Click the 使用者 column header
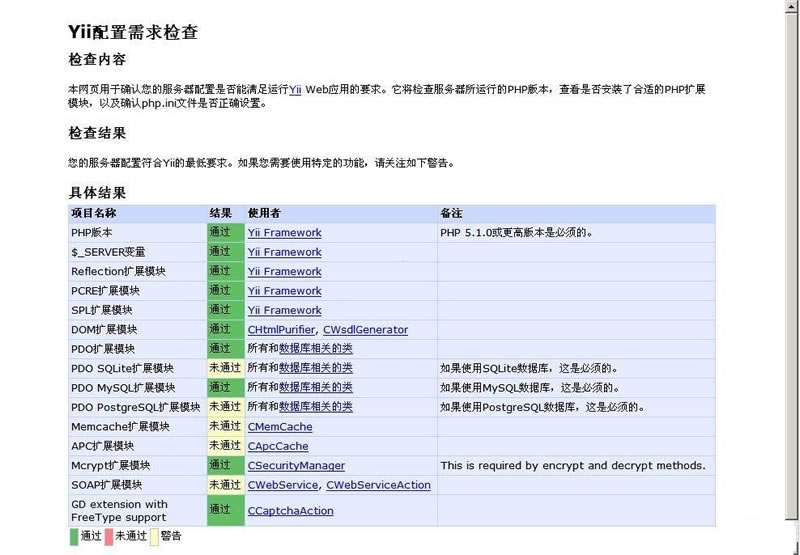The height and width of the screenshot is (555, 800). pyautogui.click(x=341, y=213)
